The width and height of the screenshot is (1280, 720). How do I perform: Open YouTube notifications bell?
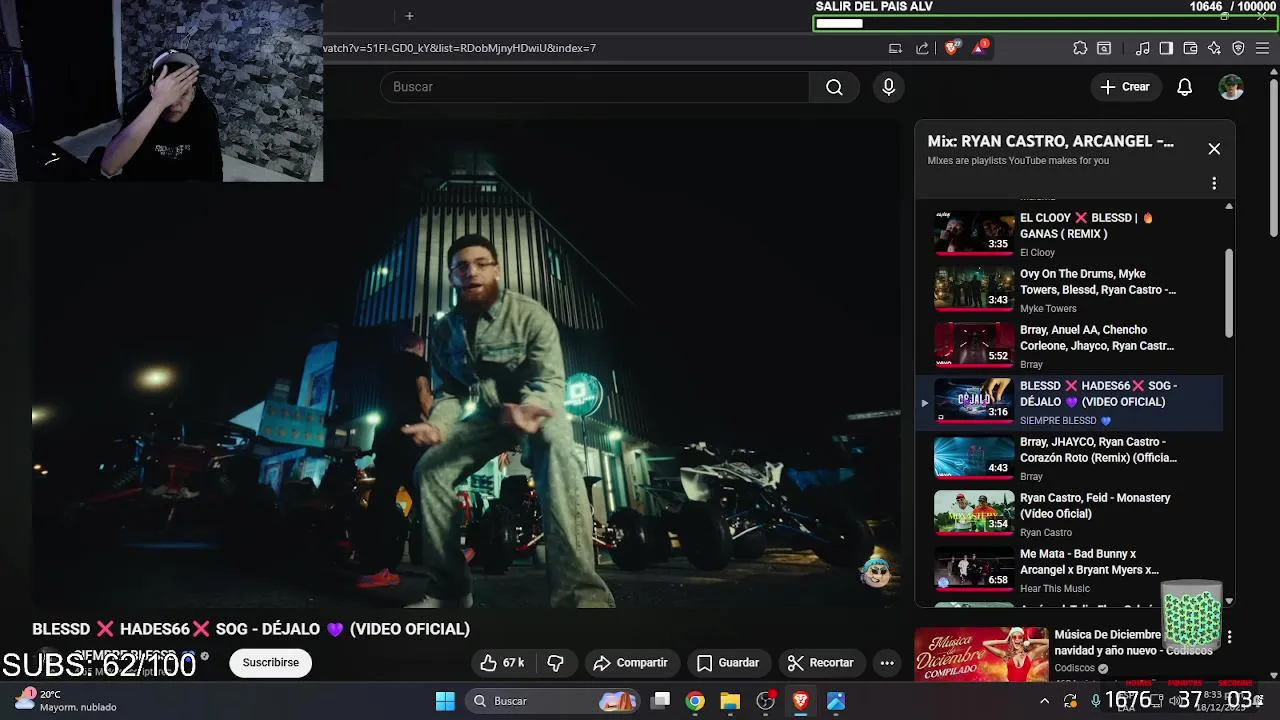[1184, 87]
